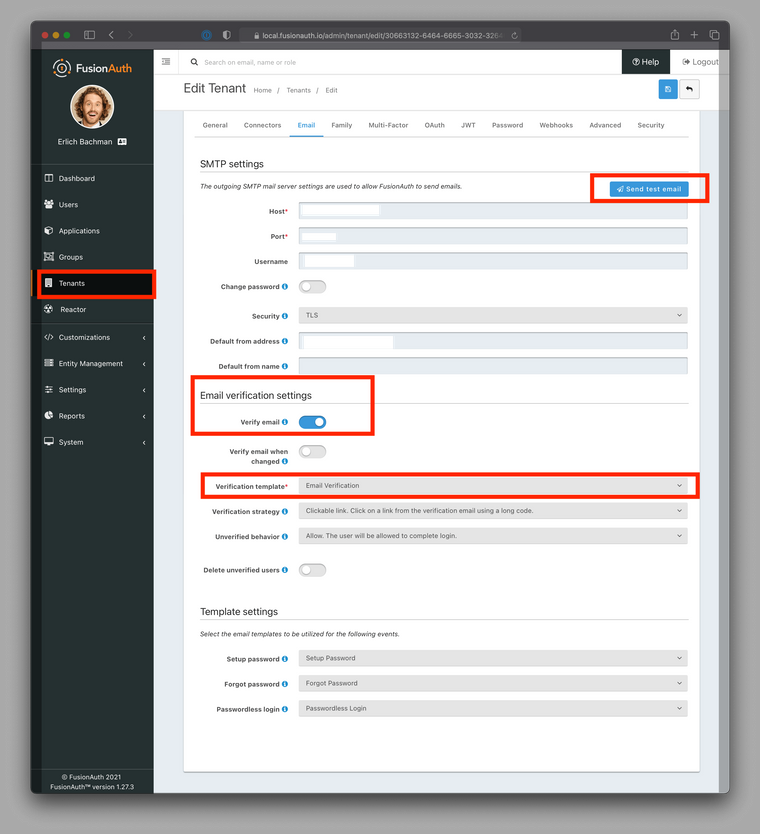
Task: Click the Send test email button
Action: click(649, 189)
